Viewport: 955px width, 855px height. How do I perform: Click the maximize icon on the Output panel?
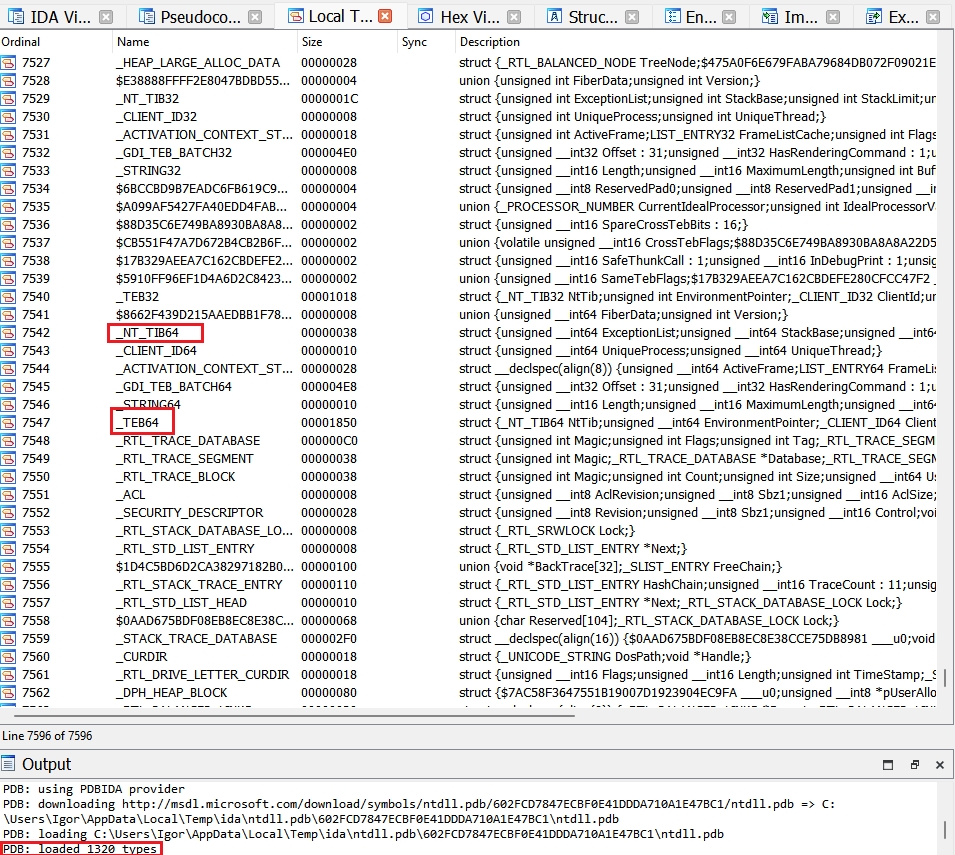887,764
